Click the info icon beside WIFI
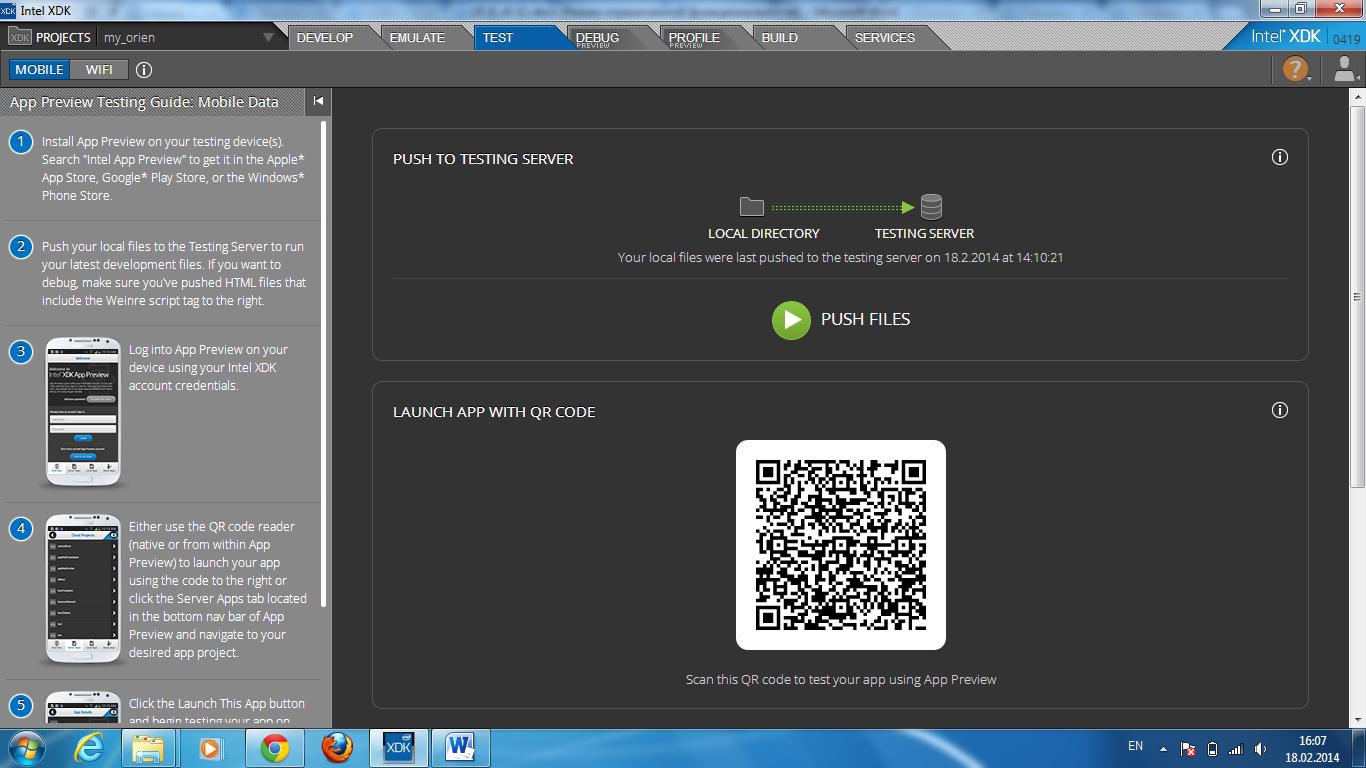The image size is (1366, 768). (144, 70)
